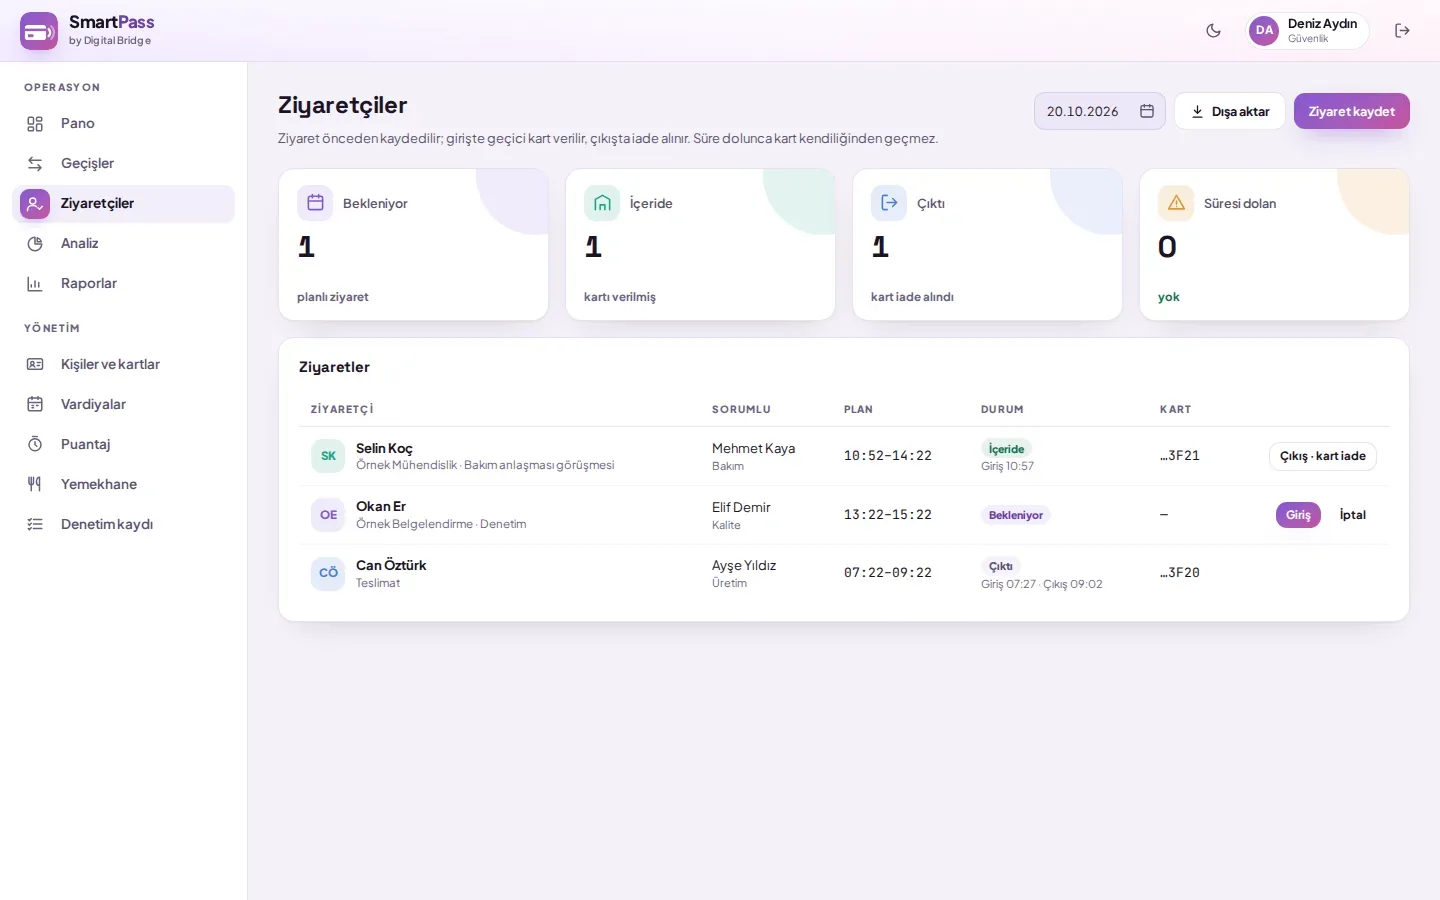Click the Süresi dolan warning triangle icon
This screenshot has height=900, width=1440.
point(1176,203)
